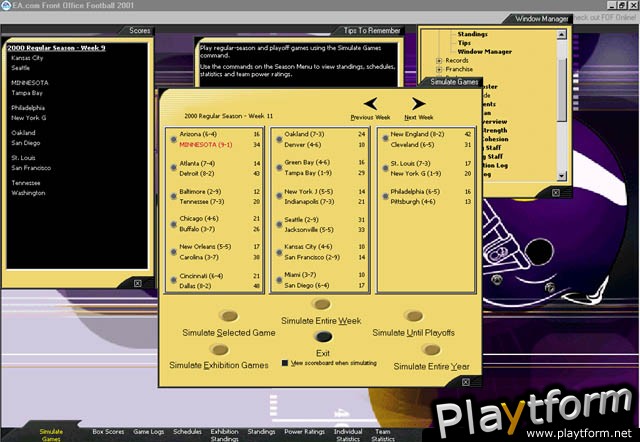Open the Simulate Games bottom menu item

[51, 435]
